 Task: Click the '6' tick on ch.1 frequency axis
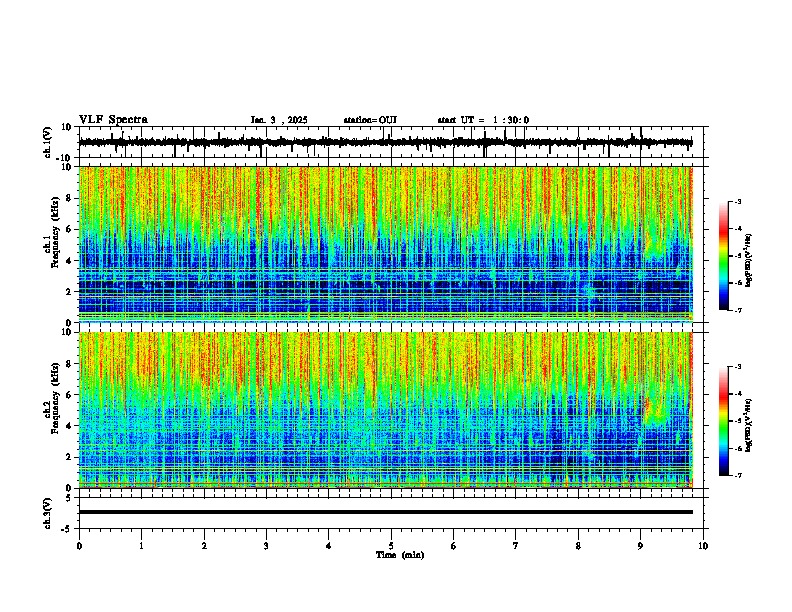(69, 229)
